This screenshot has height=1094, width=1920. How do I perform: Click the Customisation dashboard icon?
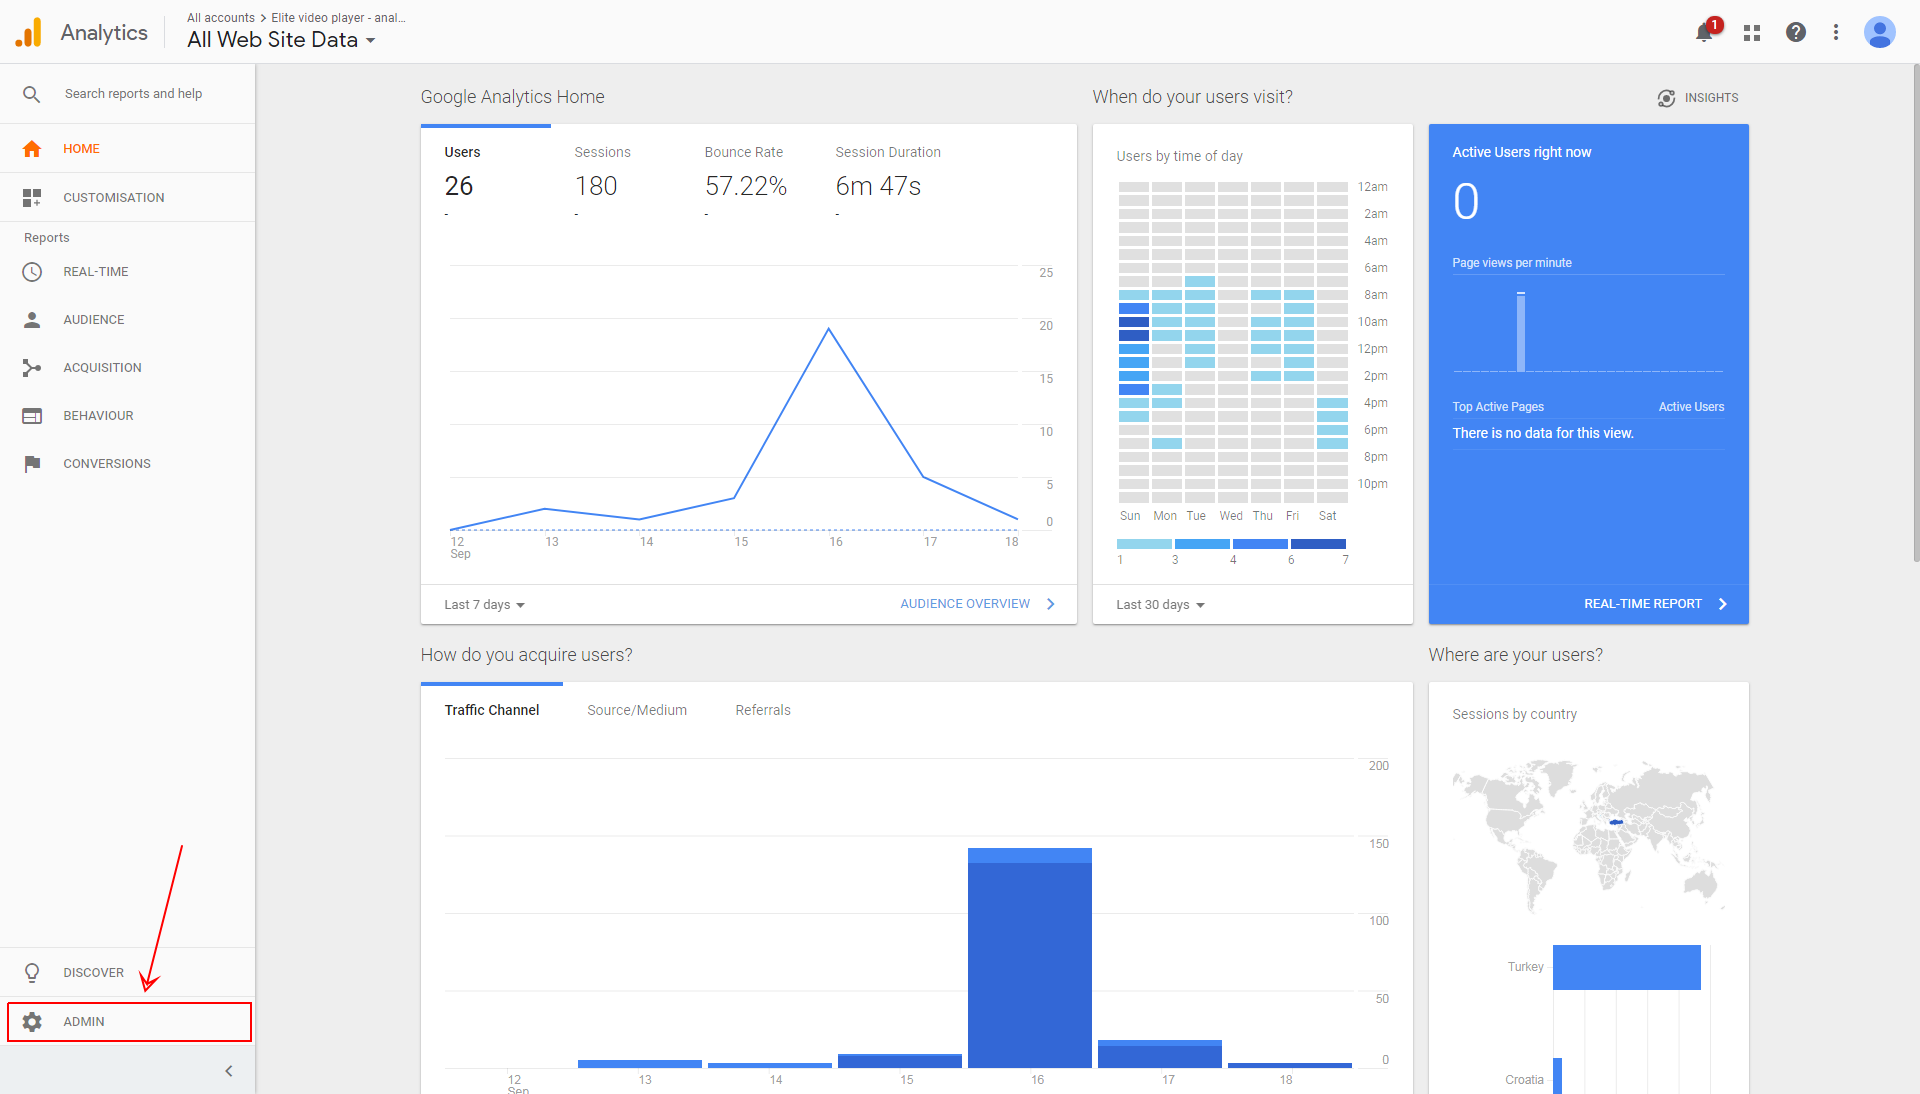(x=32, y=198)
